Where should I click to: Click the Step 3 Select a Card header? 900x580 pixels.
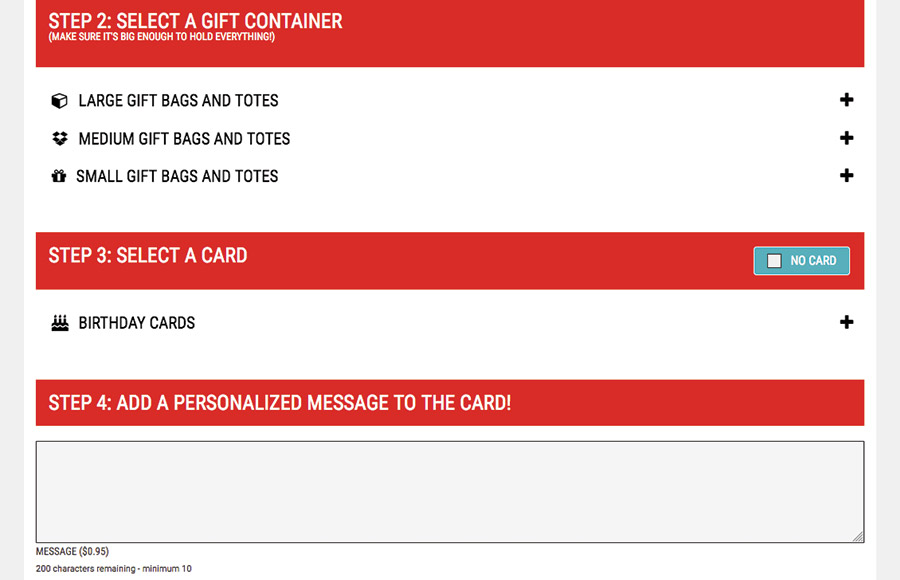pyautogui.click(x=450, y=261)
